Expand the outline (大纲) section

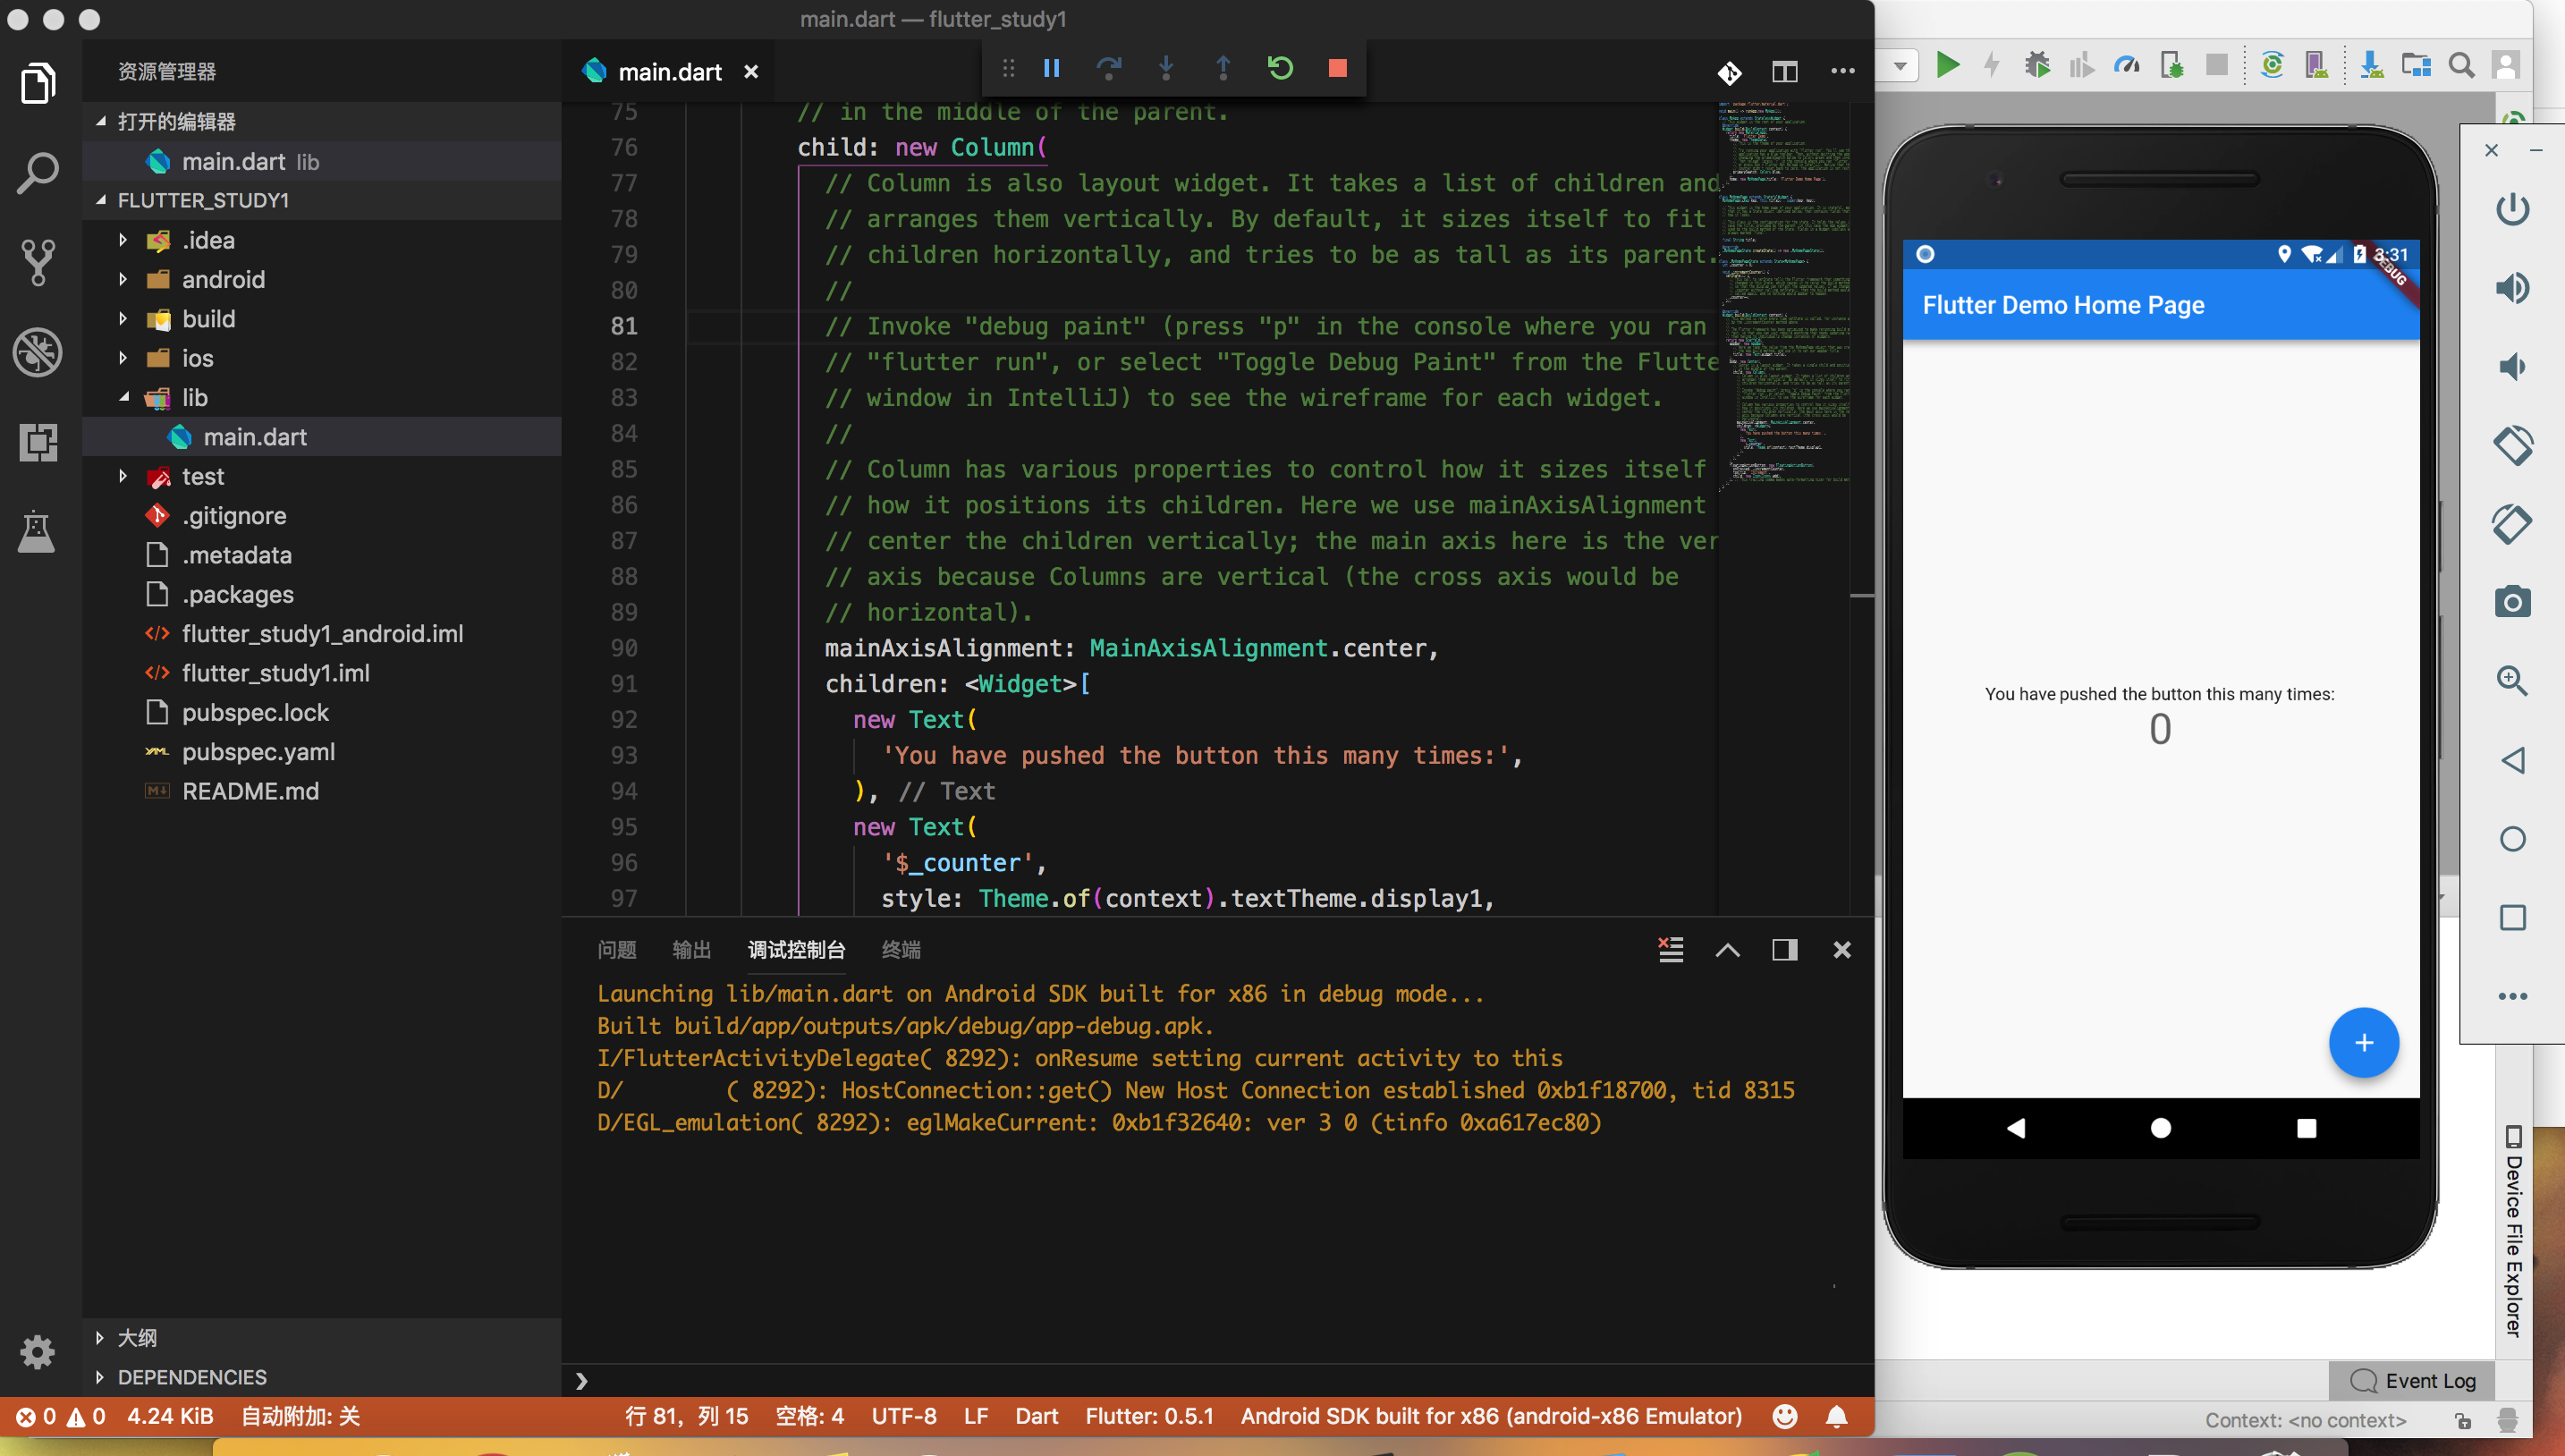[99, 1338]
